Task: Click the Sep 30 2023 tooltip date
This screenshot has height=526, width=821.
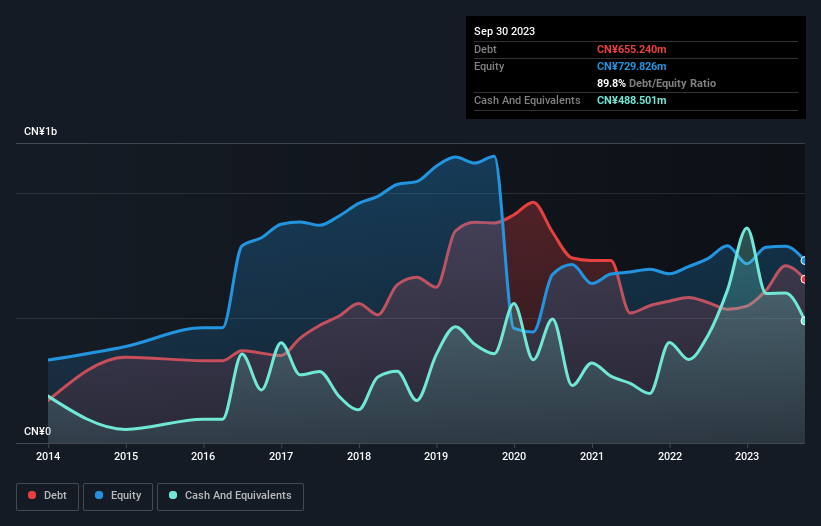Action: point(504,31)
